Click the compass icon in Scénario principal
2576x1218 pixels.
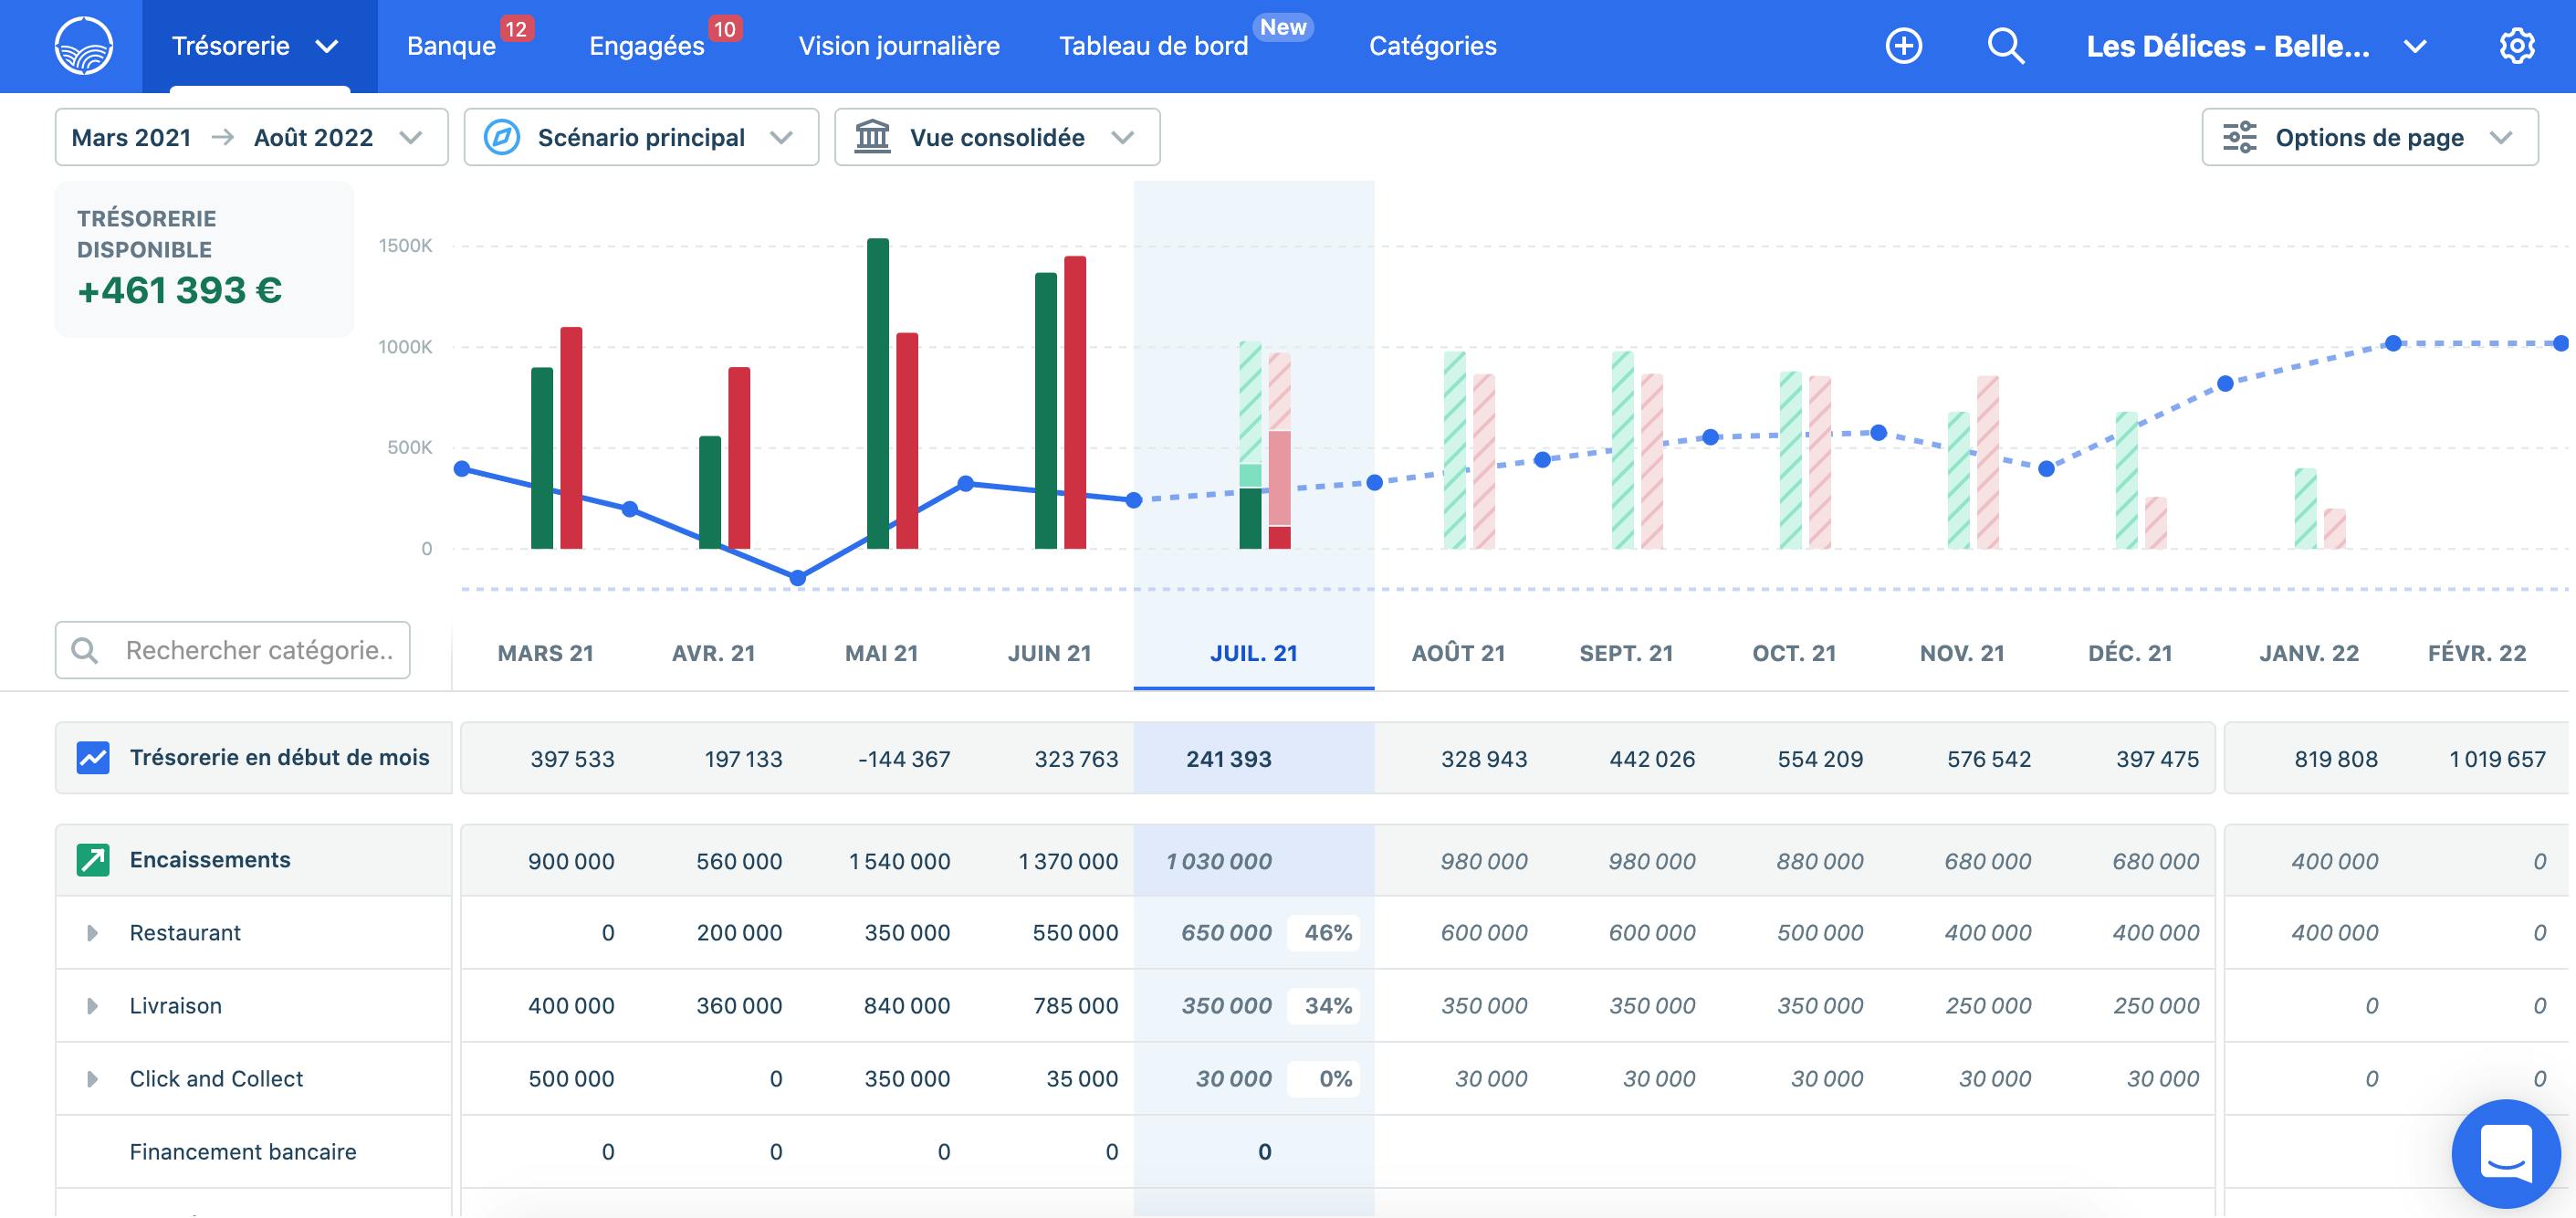point(501,137)
